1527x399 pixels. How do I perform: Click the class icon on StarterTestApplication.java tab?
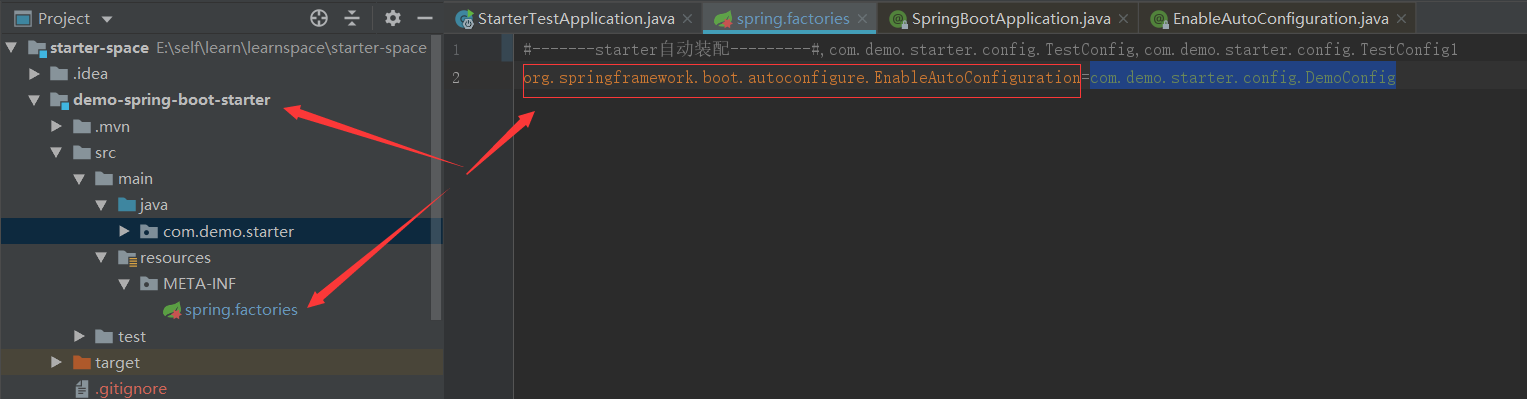[x=464, y=19]
